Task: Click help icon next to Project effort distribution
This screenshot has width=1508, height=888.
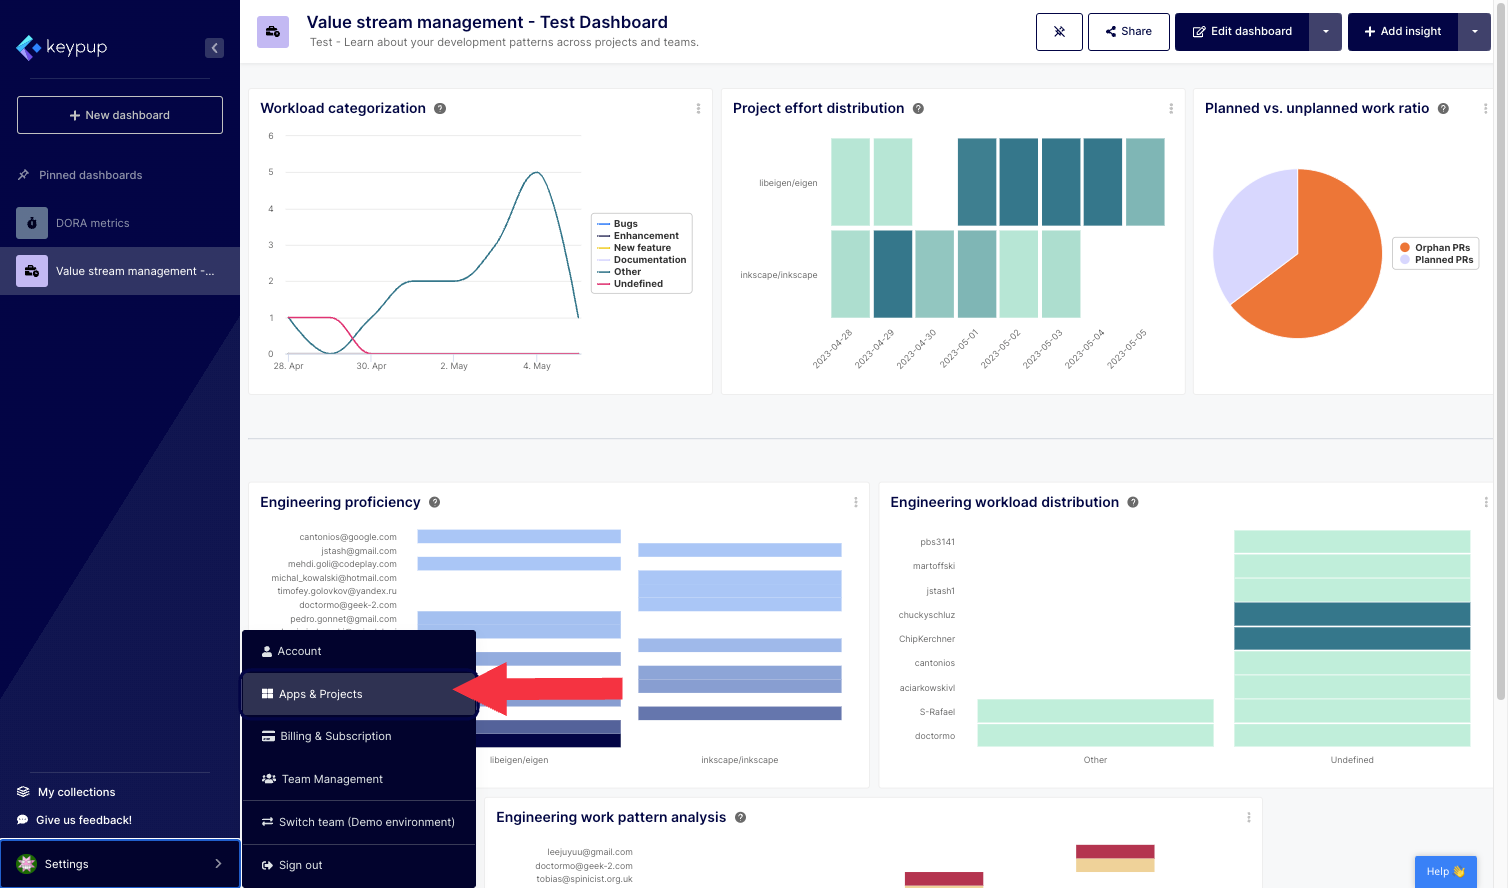Action: coord(918,109)
